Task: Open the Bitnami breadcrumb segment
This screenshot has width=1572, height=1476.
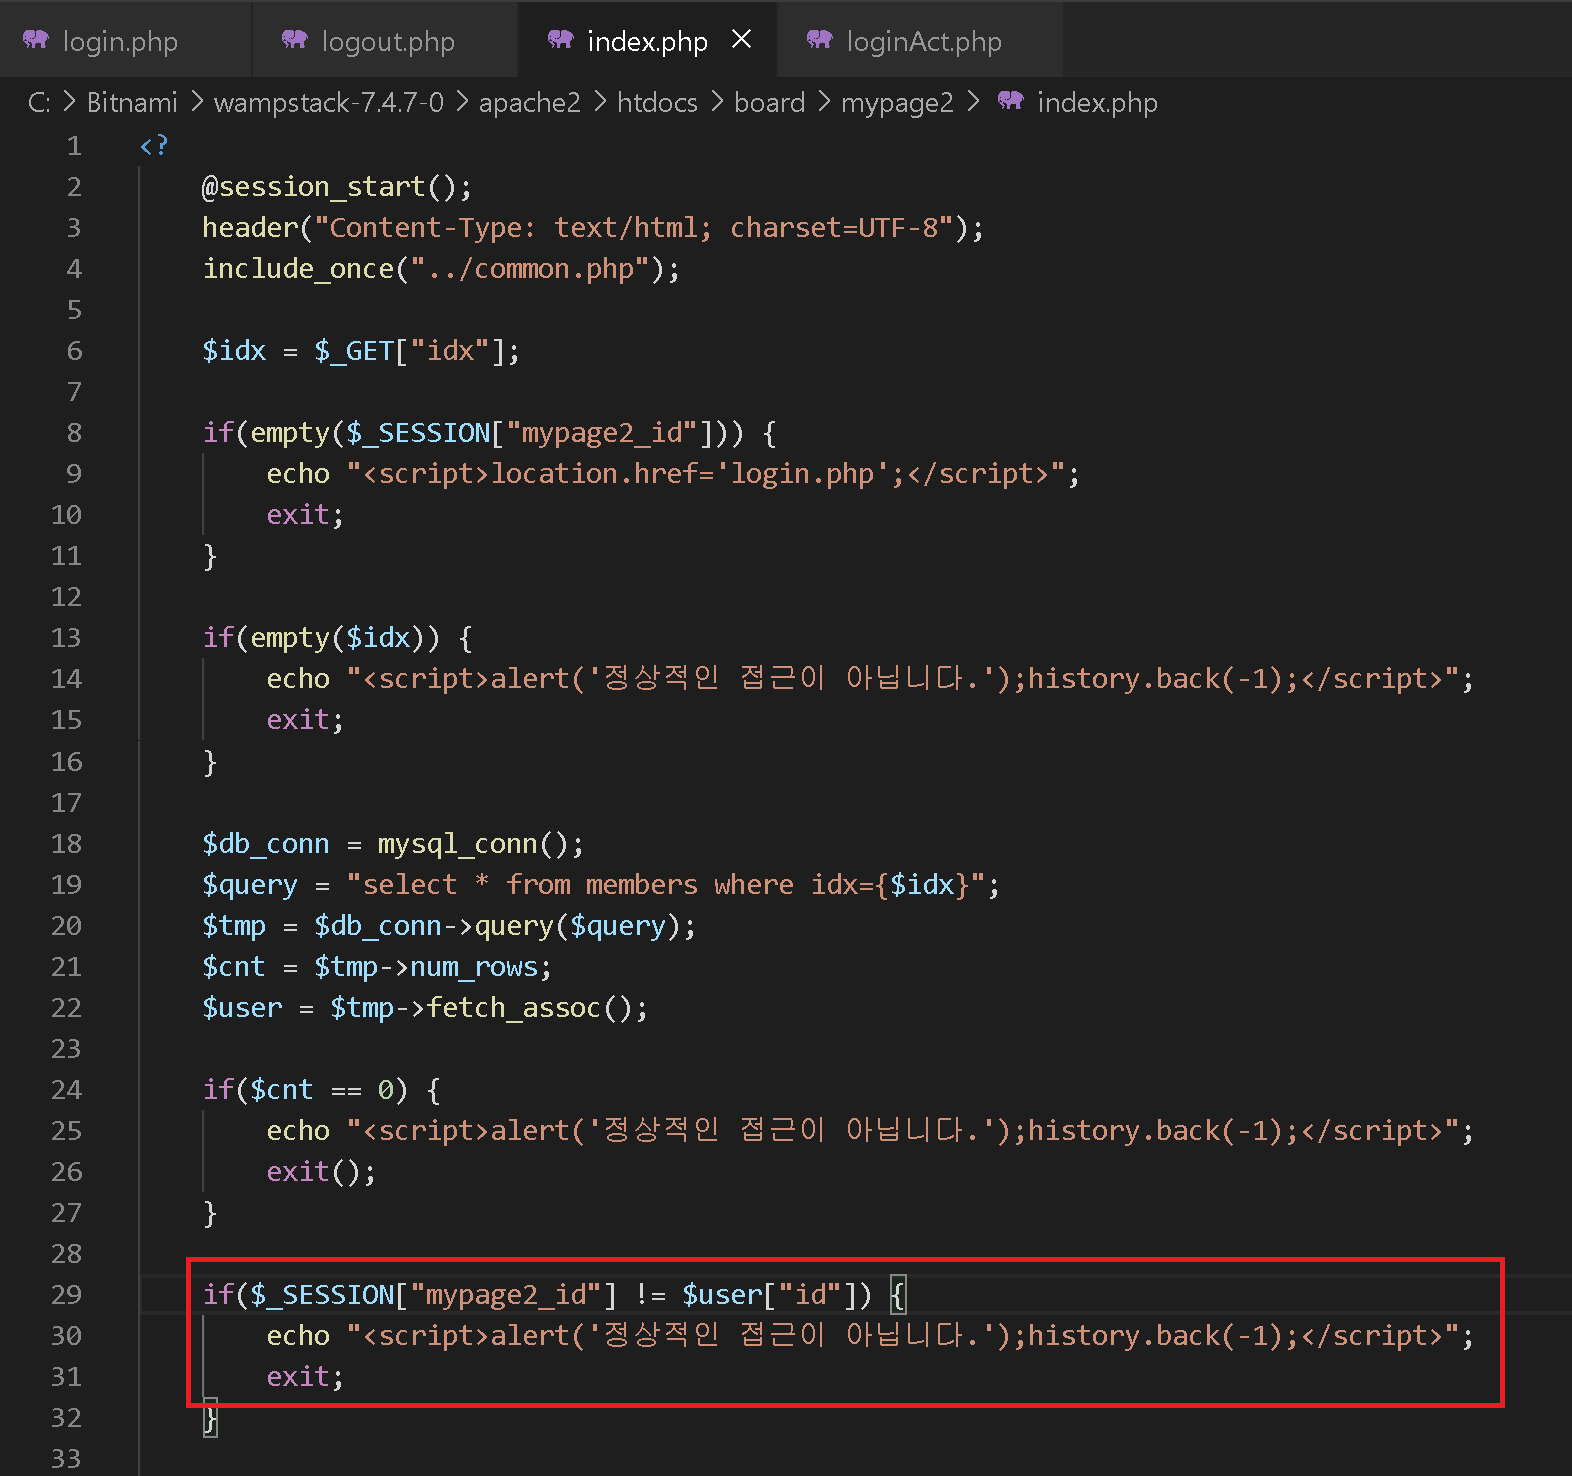Action: (132, 102)
